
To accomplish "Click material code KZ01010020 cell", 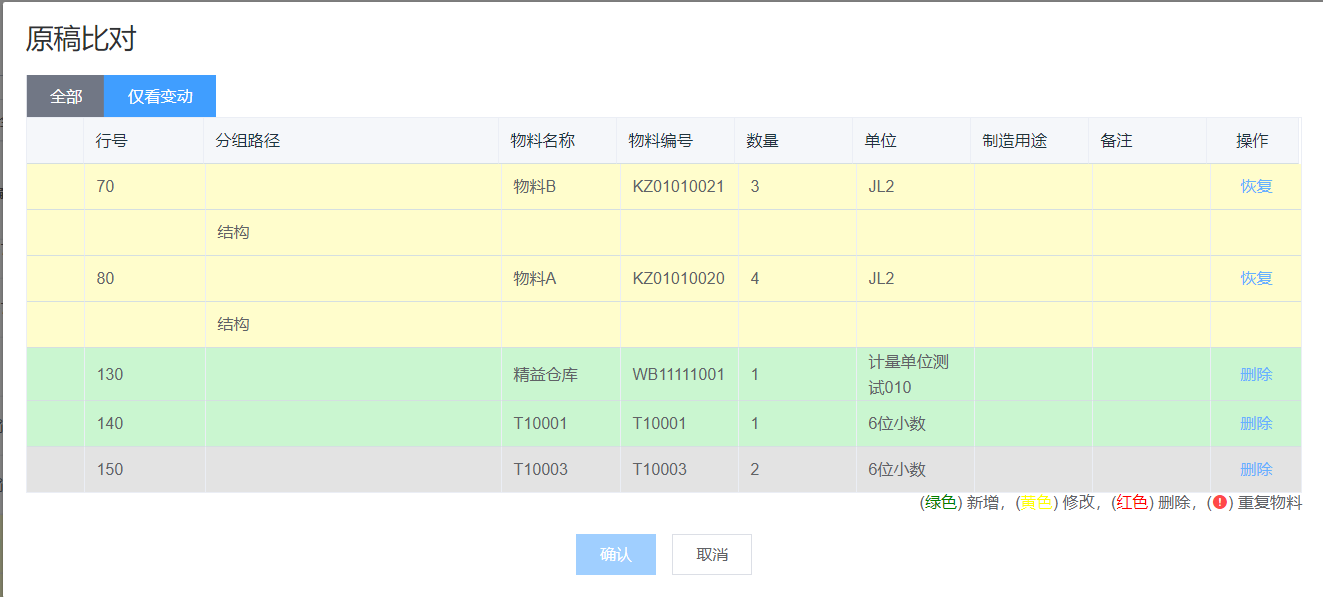I will [x=679, y=278].
